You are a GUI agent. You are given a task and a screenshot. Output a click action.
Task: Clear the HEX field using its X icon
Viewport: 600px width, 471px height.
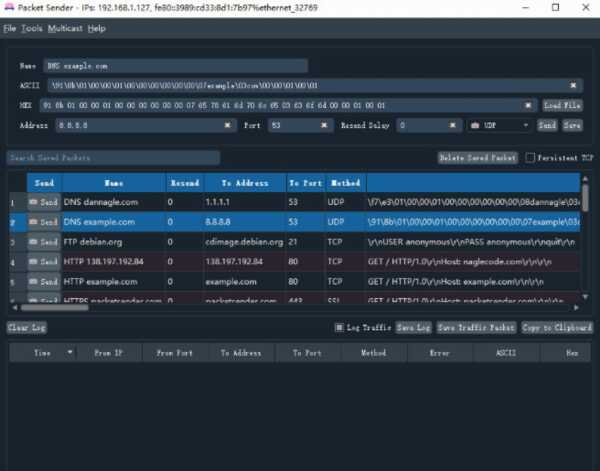[529, 105]
